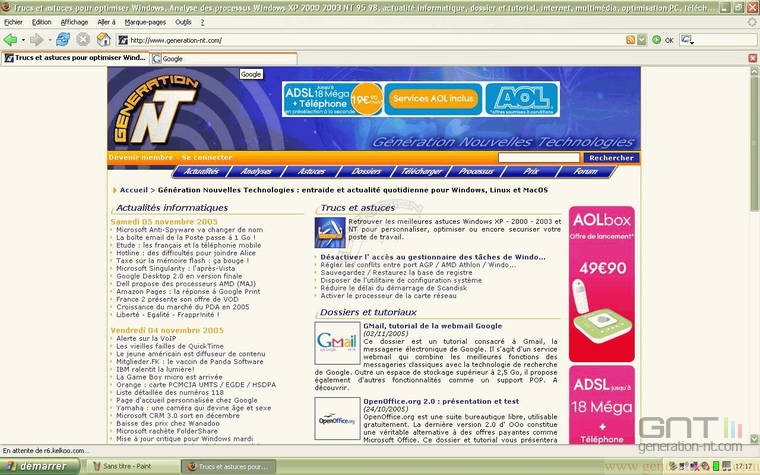Open the Aller à menu
Viewport: 760px width, 475px height.
coord(106,22)
